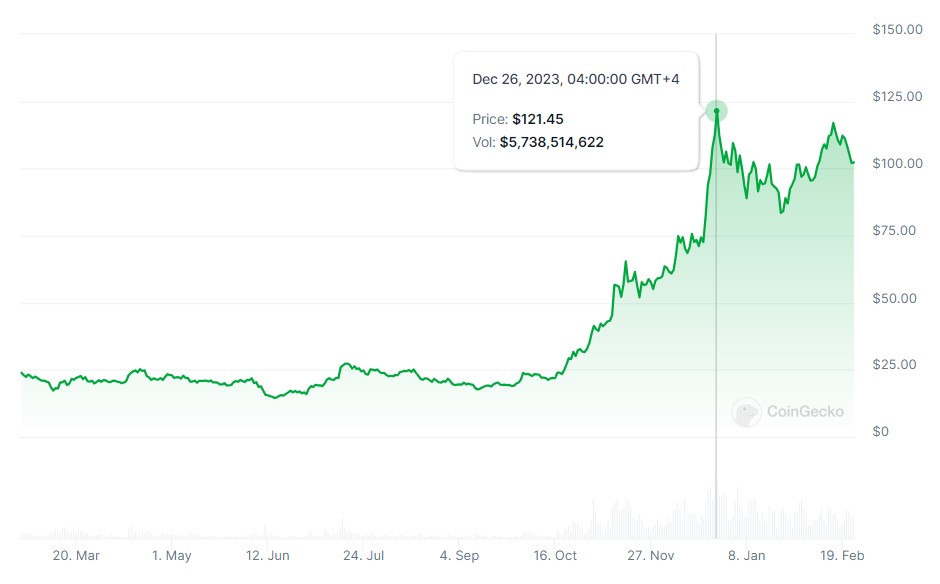Click the $100.00 price axis label
The width and height of the screenshot is (940, 584).
click(x=897, y=164)
